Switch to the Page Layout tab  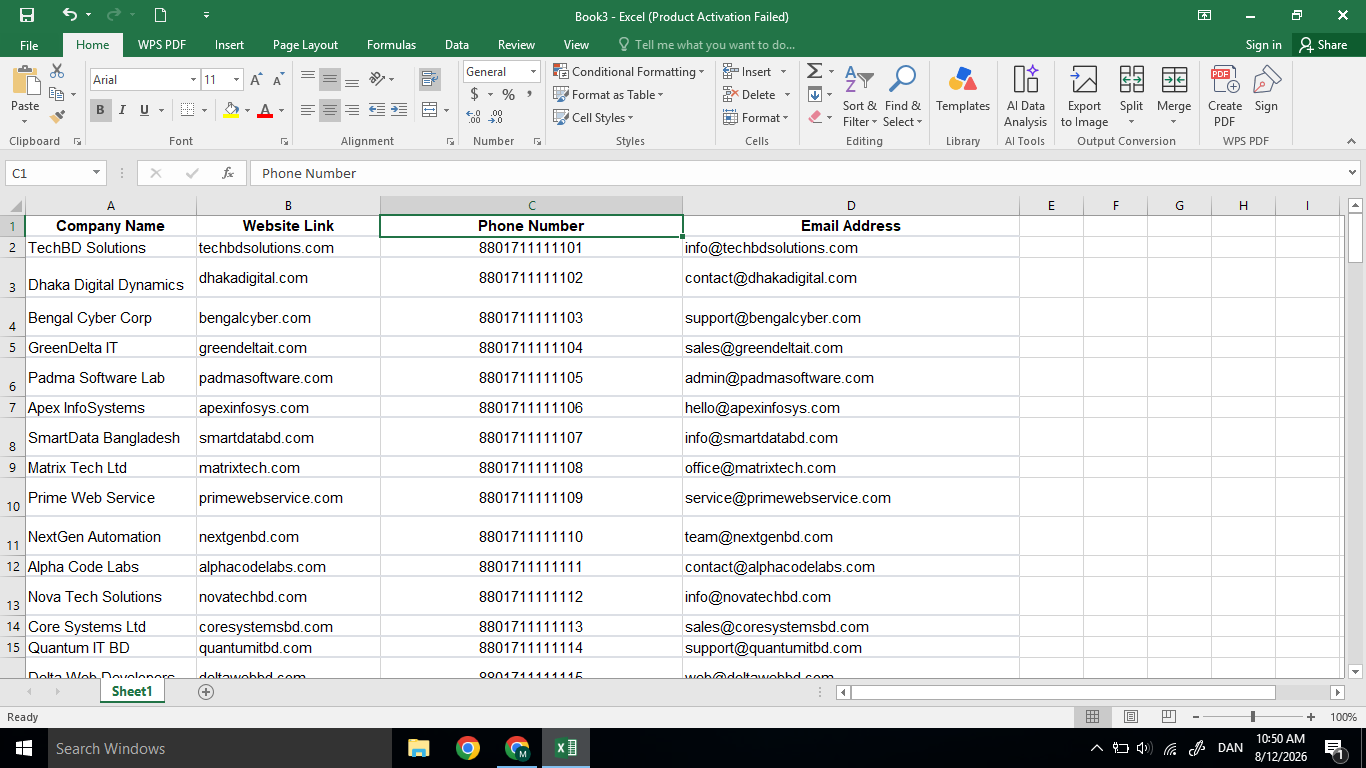(x=305, y=45)
